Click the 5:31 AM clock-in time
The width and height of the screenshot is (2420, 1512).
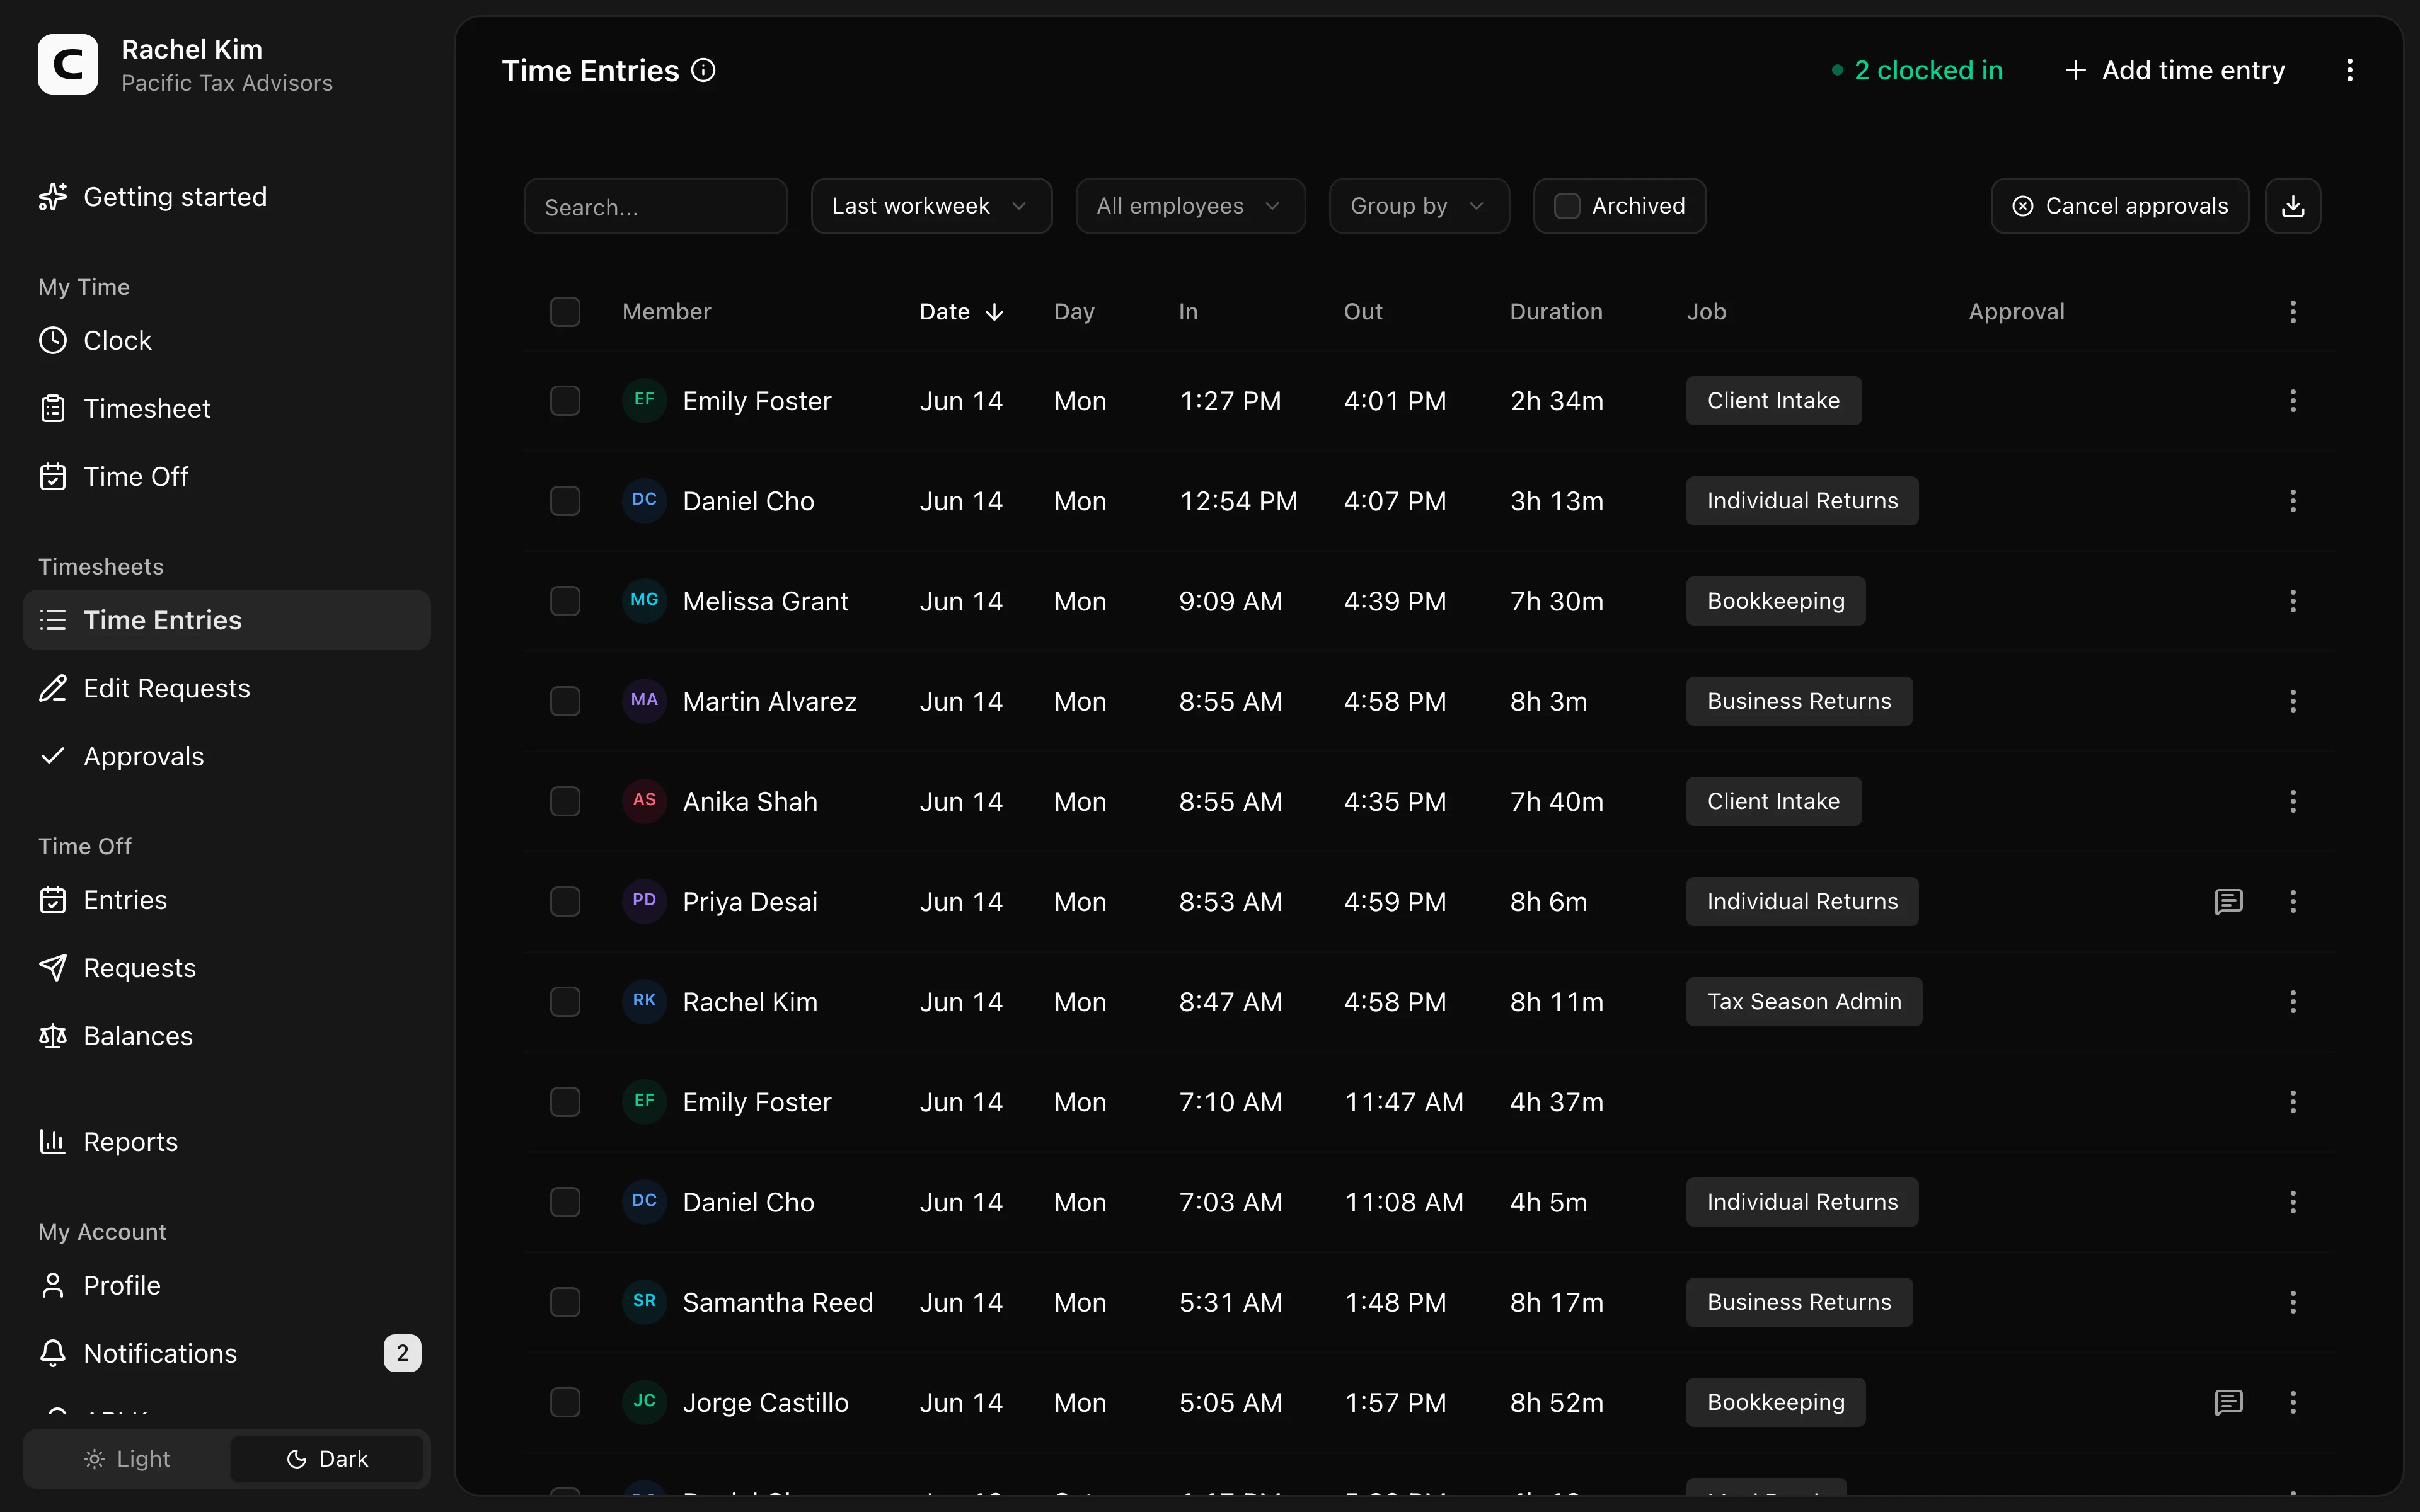(1230, 1303)
